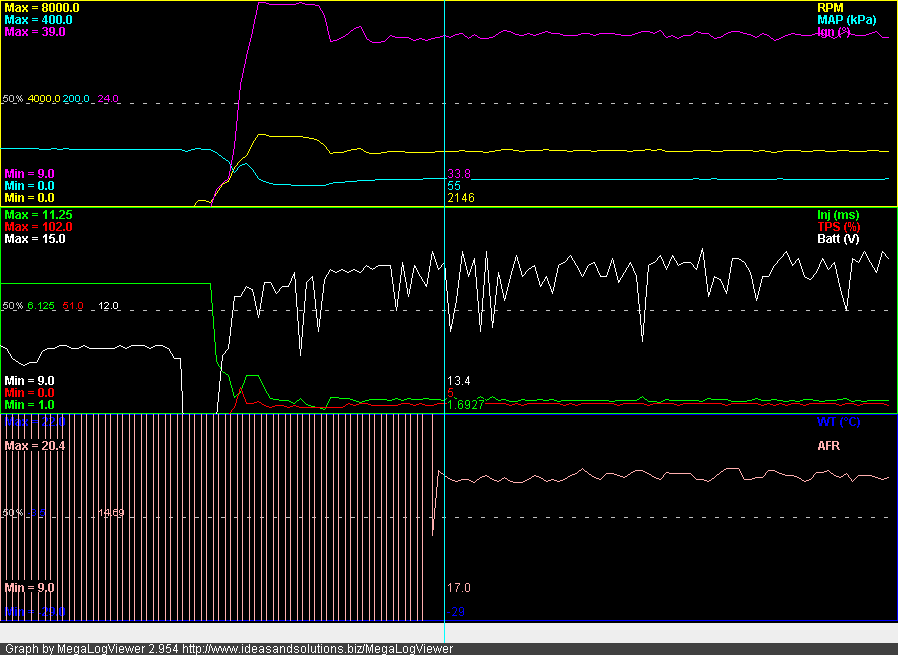Select the green Max = 11.25 text
This screenshot has height=655, width=898.
pos(38,215)
